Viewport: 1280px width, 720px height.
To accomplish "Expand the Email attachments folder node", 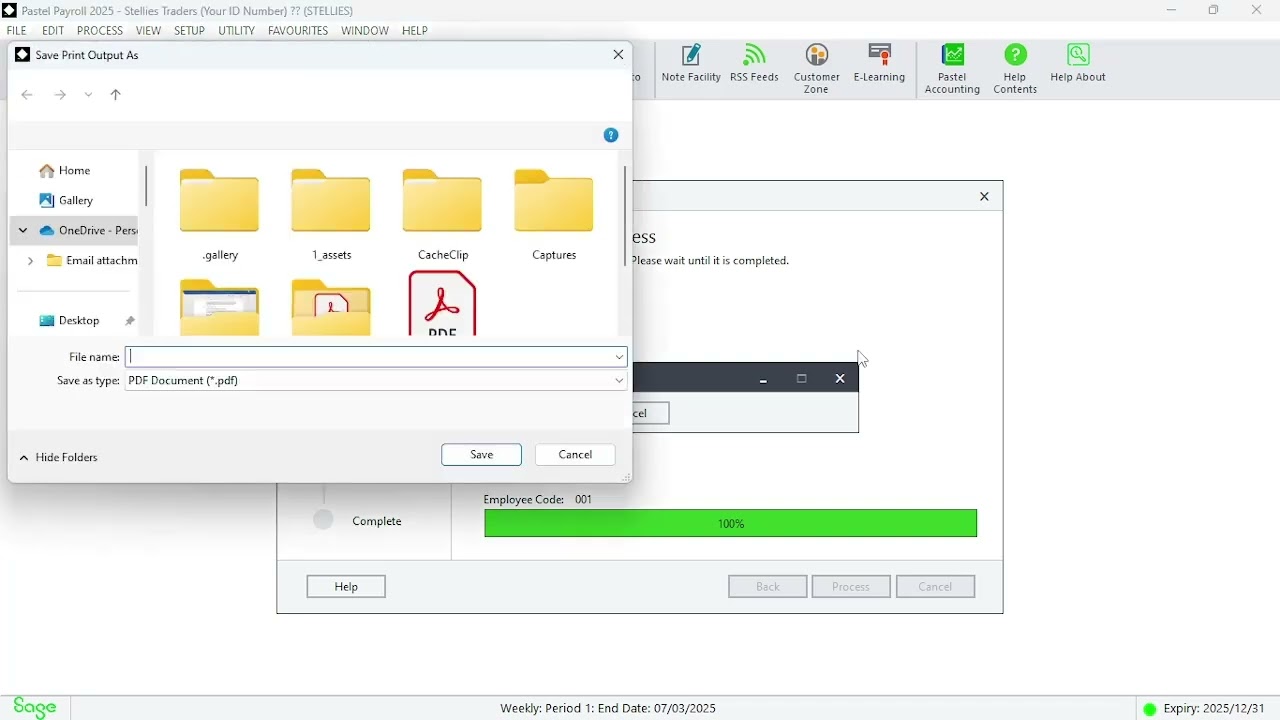I will 30,260.
